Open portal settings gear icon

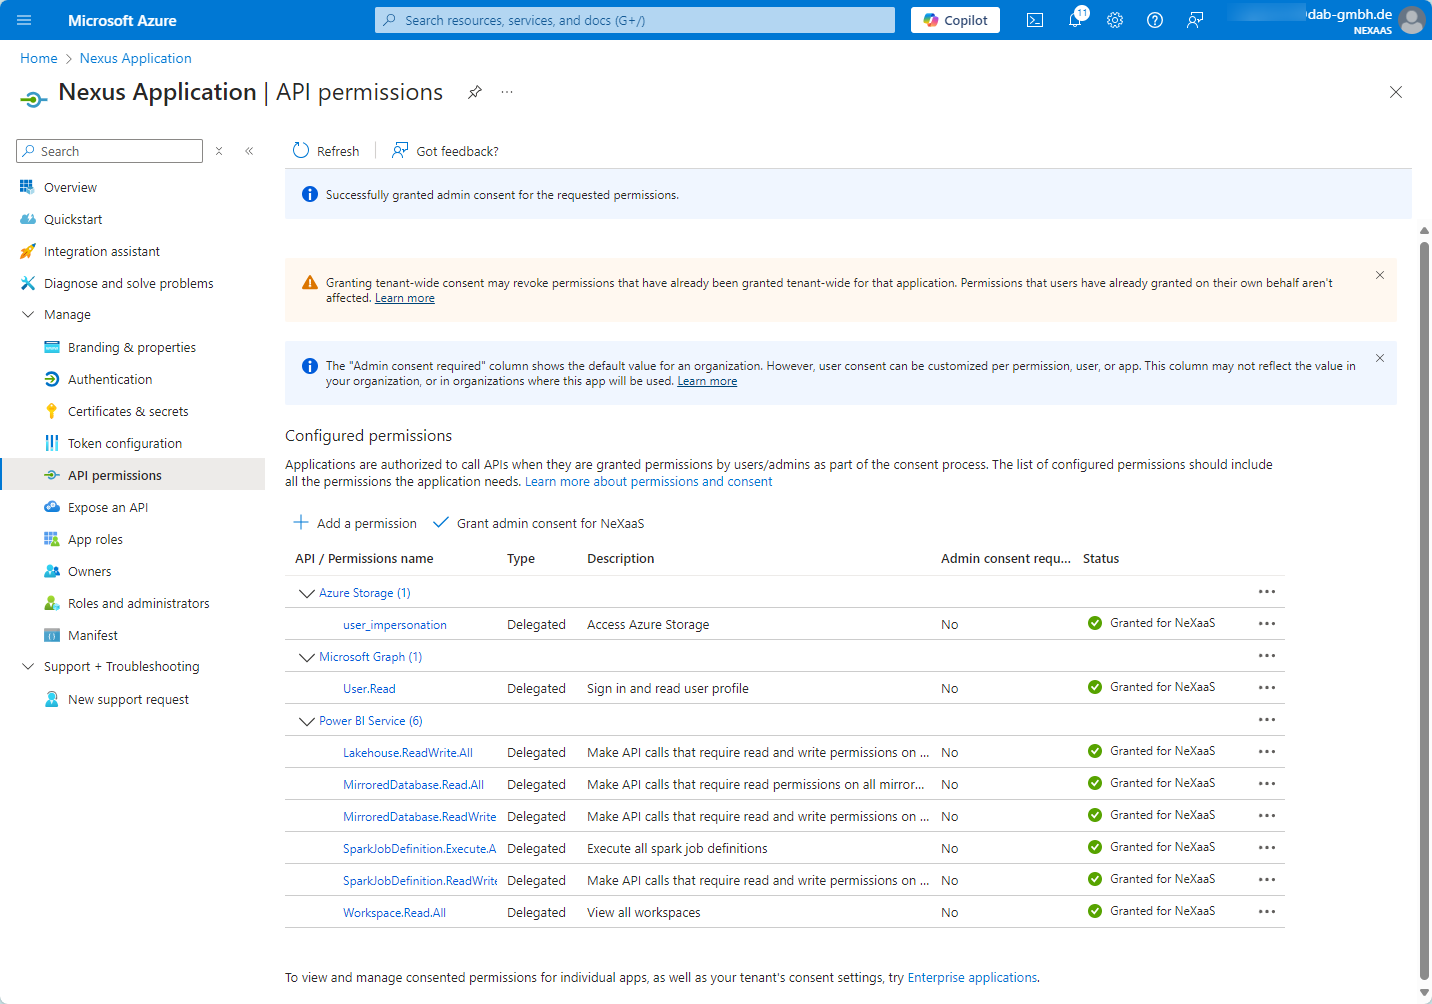[1115, 20]
